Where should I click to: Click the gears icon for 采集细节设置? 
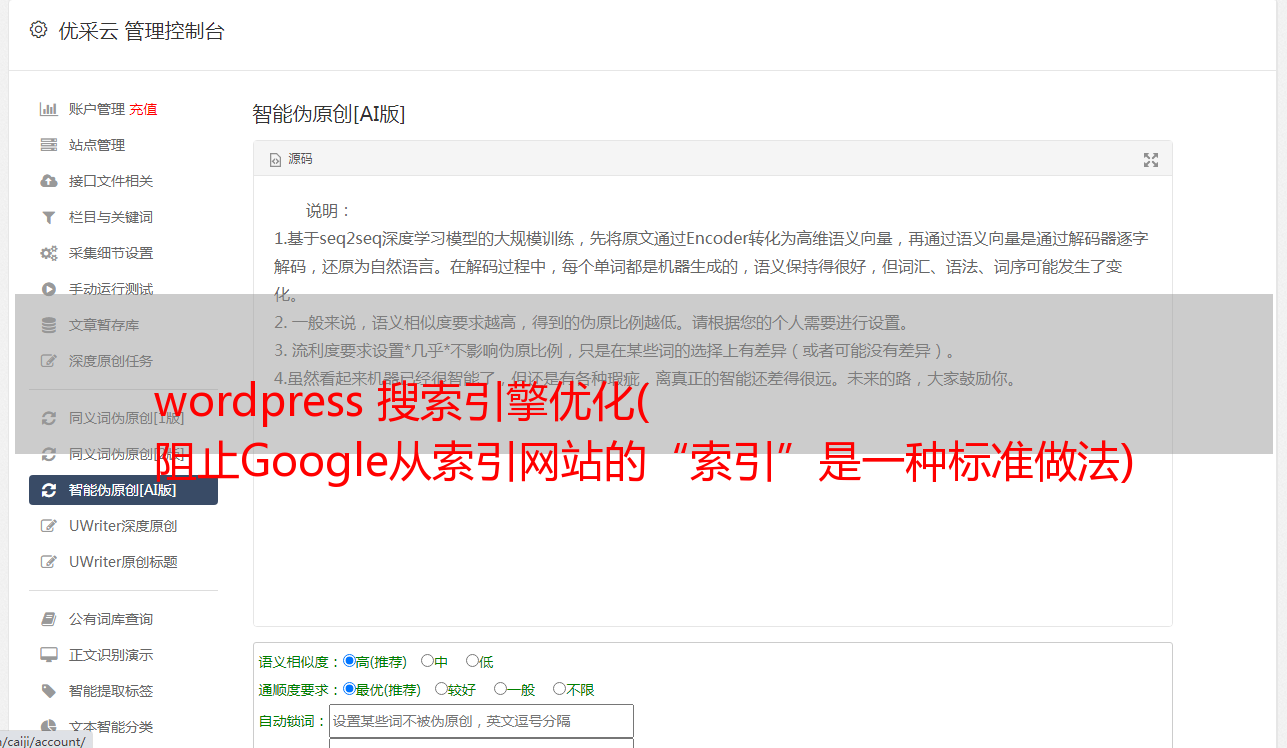48,253
